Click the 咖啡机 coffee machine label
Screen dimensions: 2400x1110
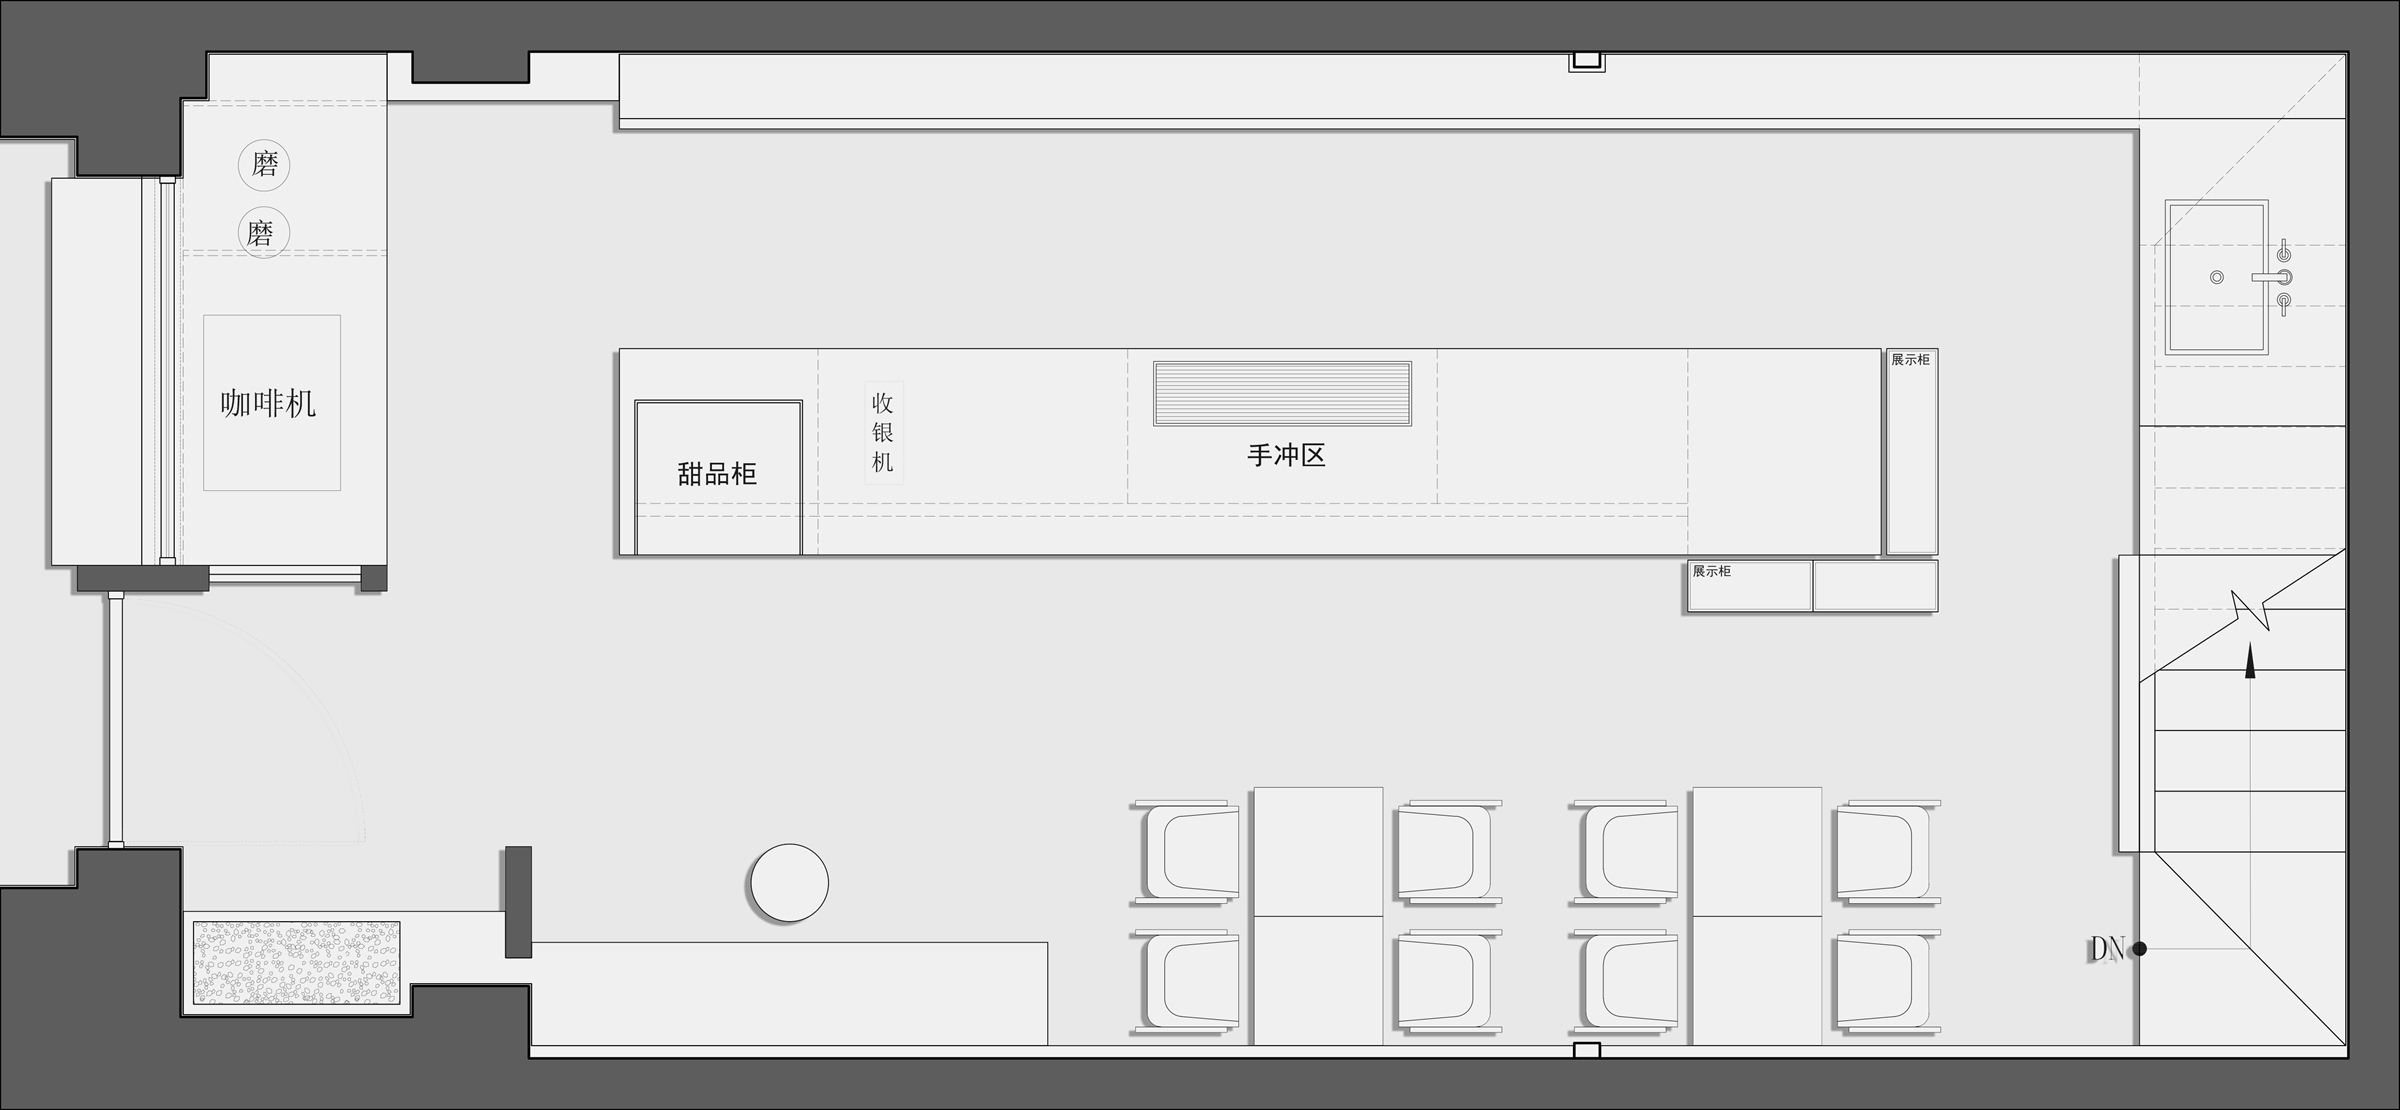pos(268,404)
